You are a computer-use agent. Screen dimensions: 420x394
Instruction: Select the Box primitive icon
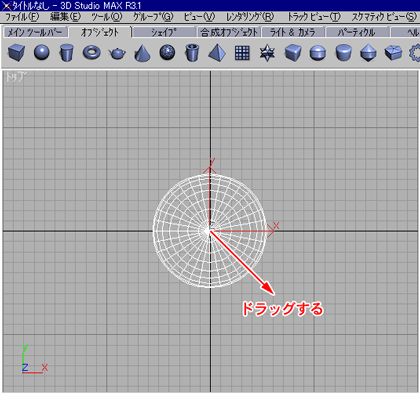[16, 53]
